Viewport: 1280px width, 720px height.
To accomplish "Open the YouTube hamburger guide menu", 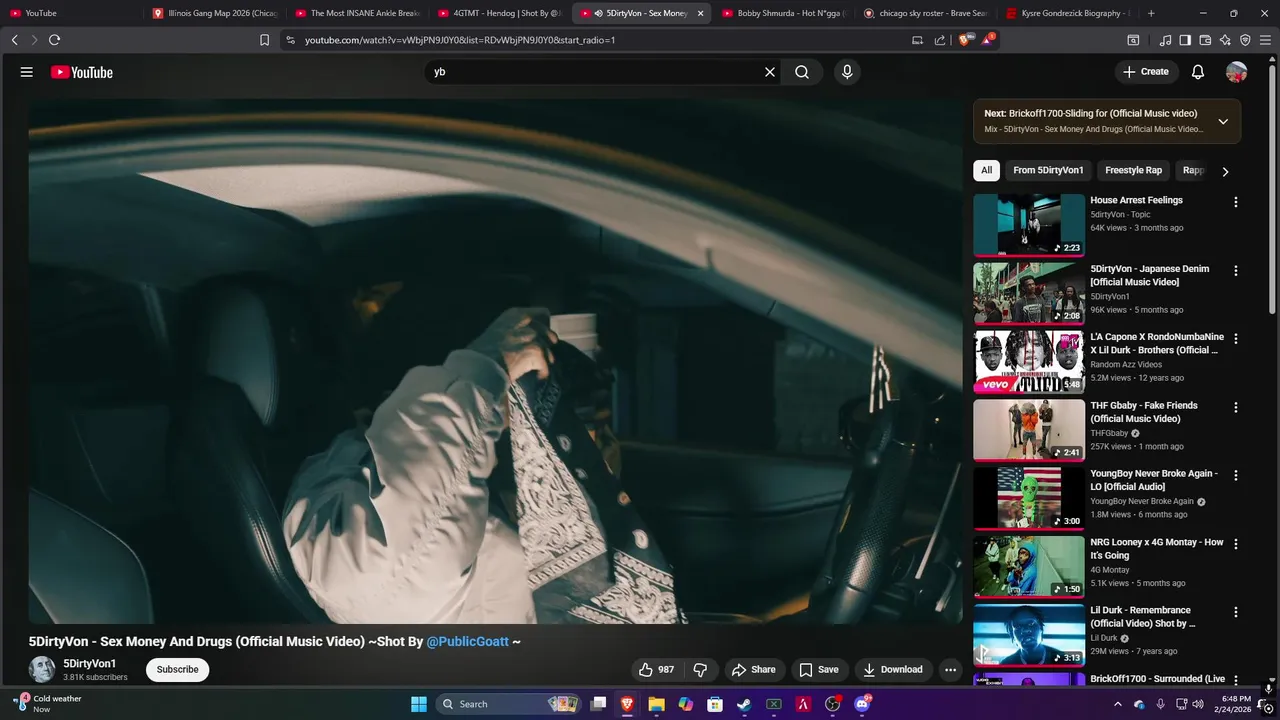I will (x=27, y=72).
